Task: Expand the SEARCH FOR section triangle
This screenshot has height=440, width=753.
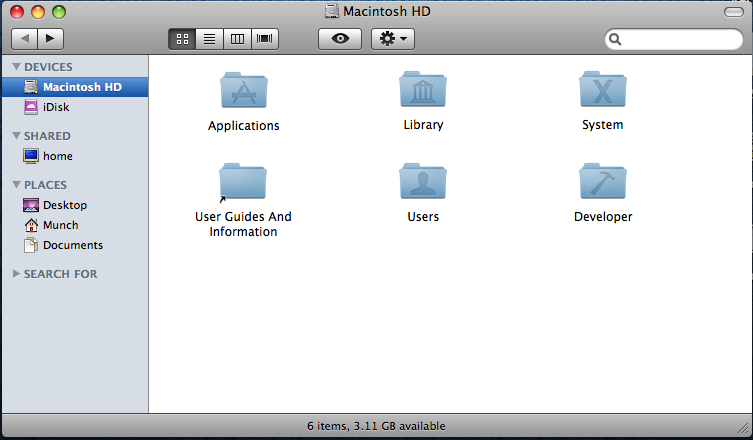Action: pos(16,274)
